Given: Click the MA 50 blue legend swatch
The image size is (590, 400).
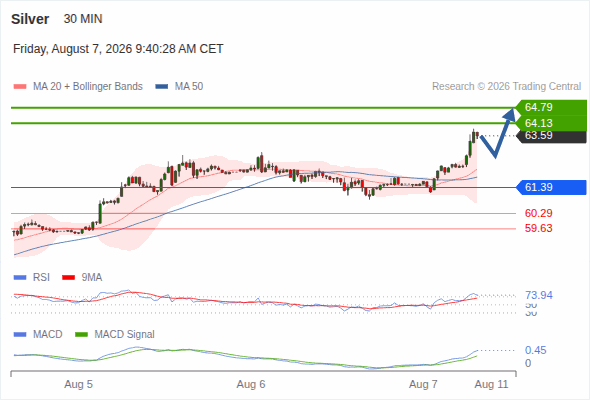Looking at the screenshot, I should coord(161,87).
